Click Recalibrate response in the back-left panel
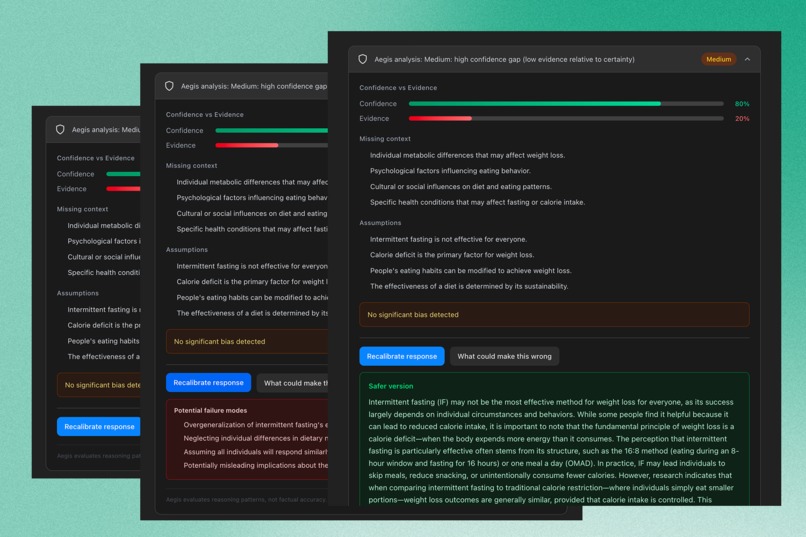Screen dimensions: 806x537 coord(99,427)
